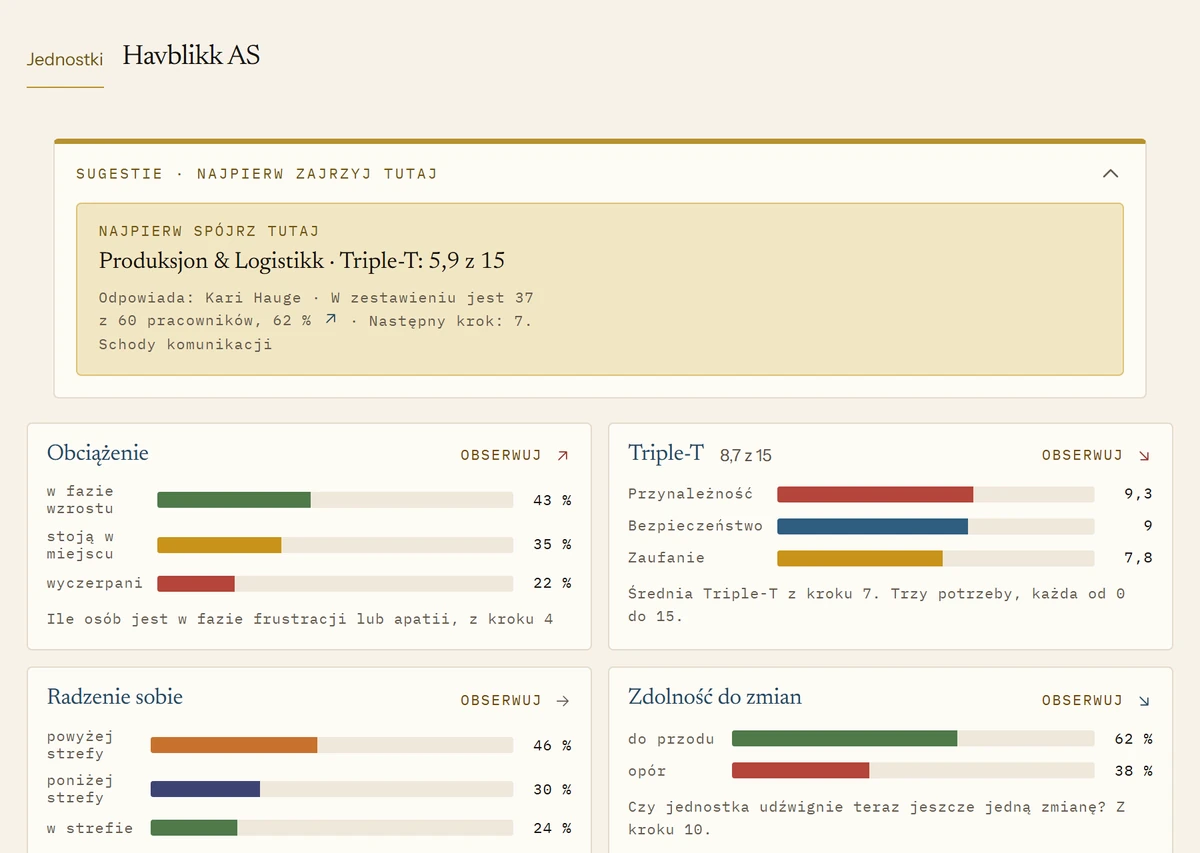
Task: Click the 'opór' red bar
Action: [x=801, y=771]
